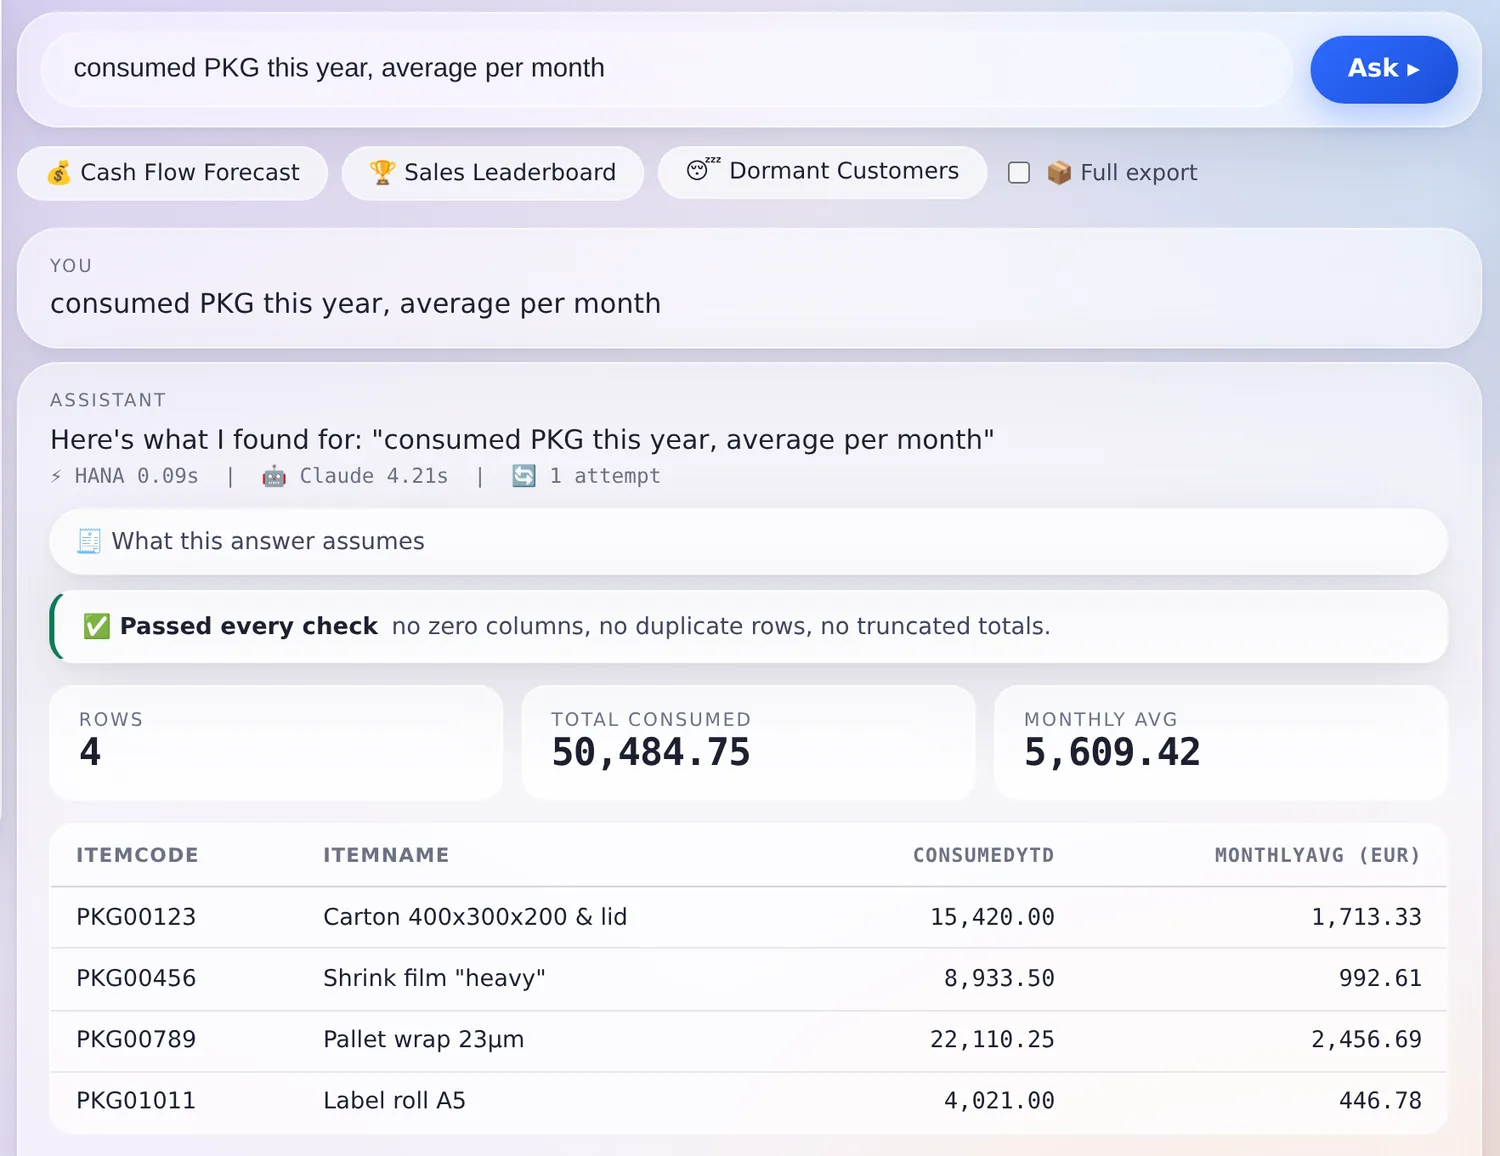Open the Dormant Customers preset
Screen dimensions: 1500x1156
(822, 172)
